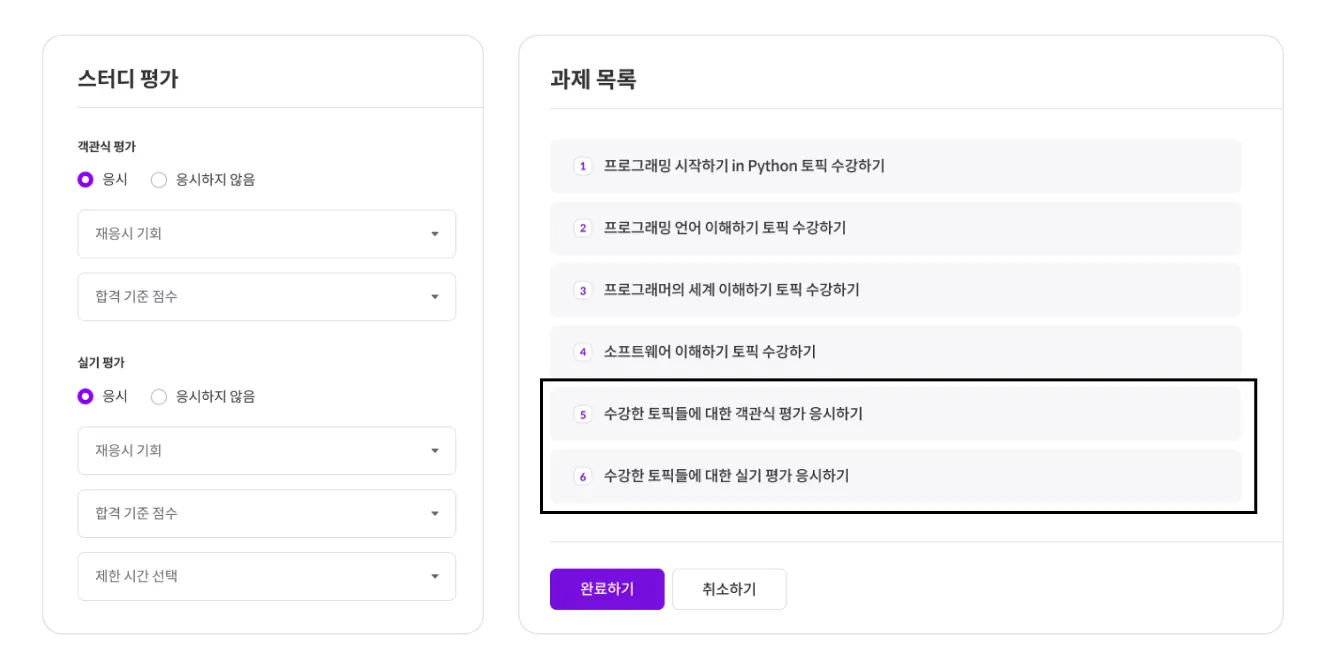Screen dimensions: 1326x669
Task: Click number 2 badge in task list
Action: tap(583, 228)
